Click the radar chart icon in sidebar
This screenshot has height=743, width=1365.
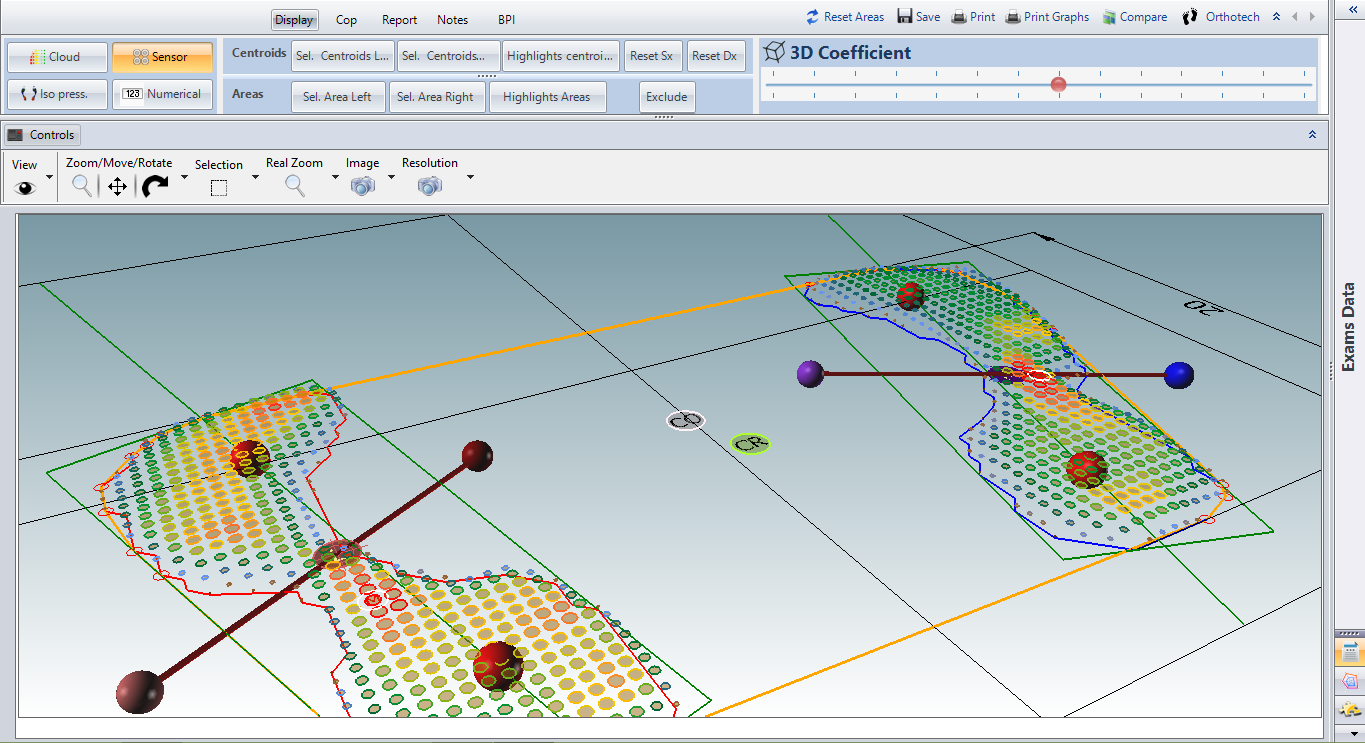(1350, 682)
